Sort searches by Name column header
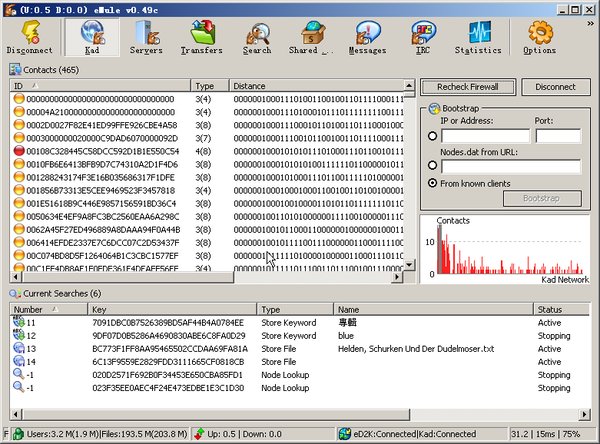Image resolution: width=600 pixels, height=444 pixels. 433,309
